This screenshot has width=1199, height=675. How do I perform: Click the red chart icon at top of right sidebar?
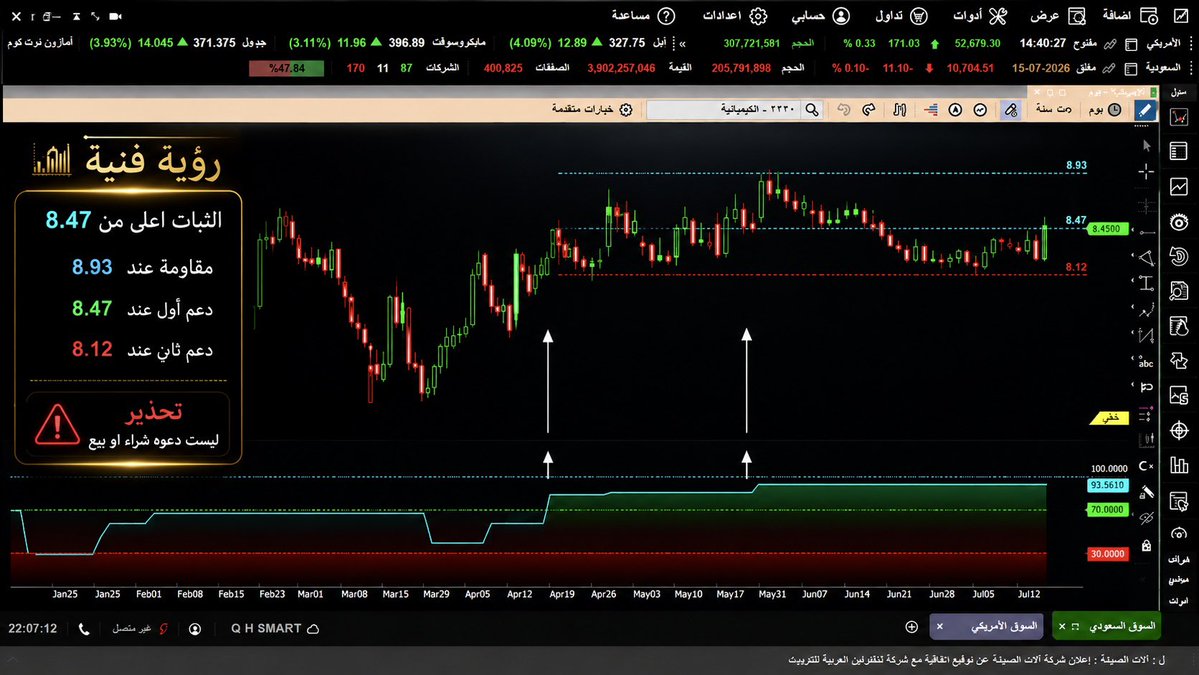[x=1179, y=117]
